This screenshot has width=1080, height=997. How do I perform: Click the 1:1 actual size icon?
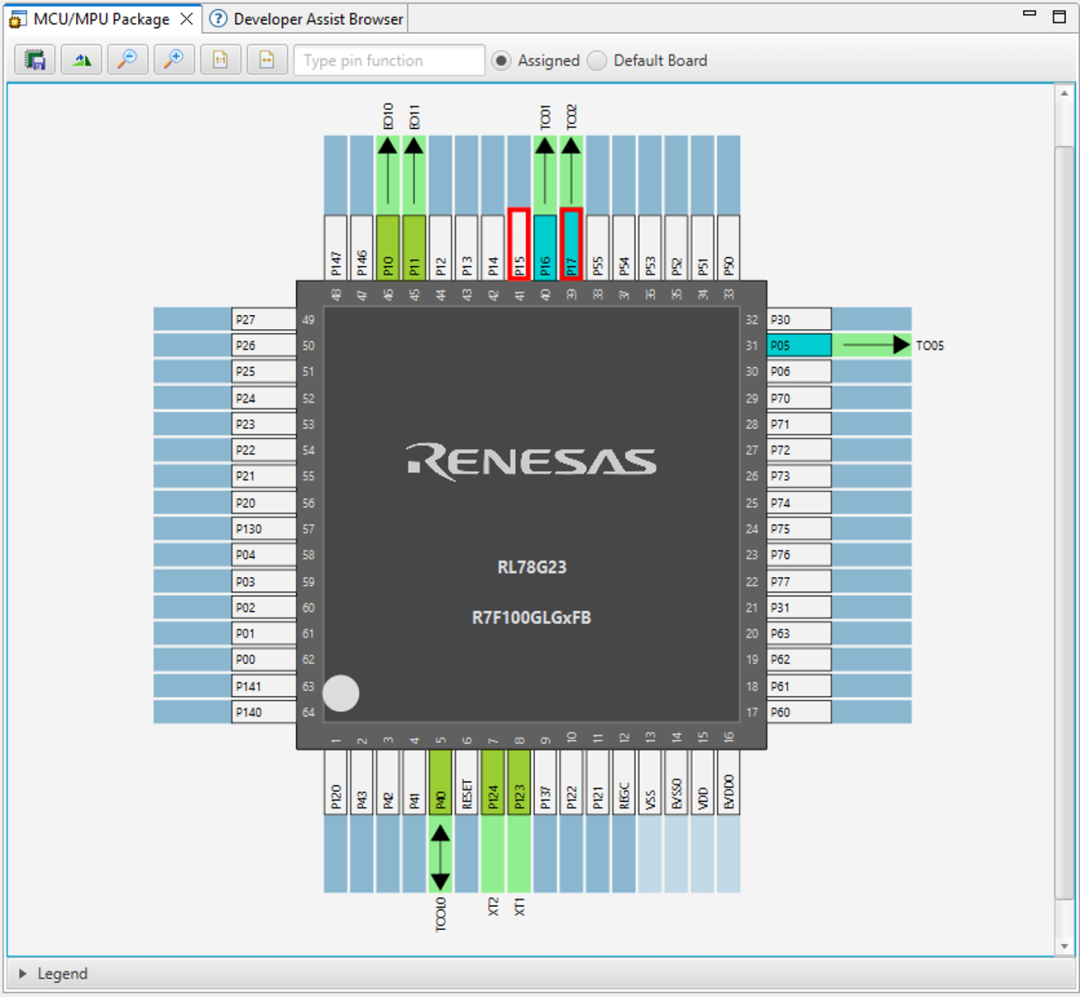(220, 60)
